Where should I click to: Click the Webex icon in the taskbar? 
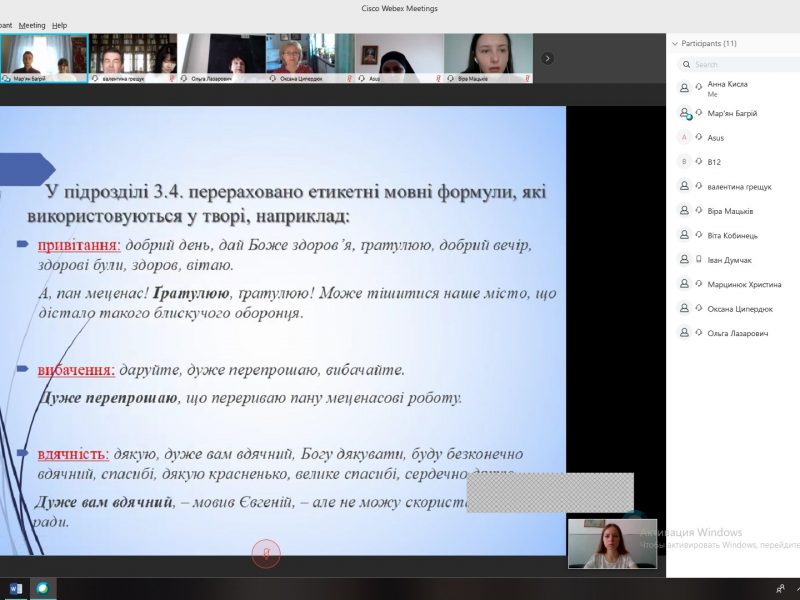[42, 588]
